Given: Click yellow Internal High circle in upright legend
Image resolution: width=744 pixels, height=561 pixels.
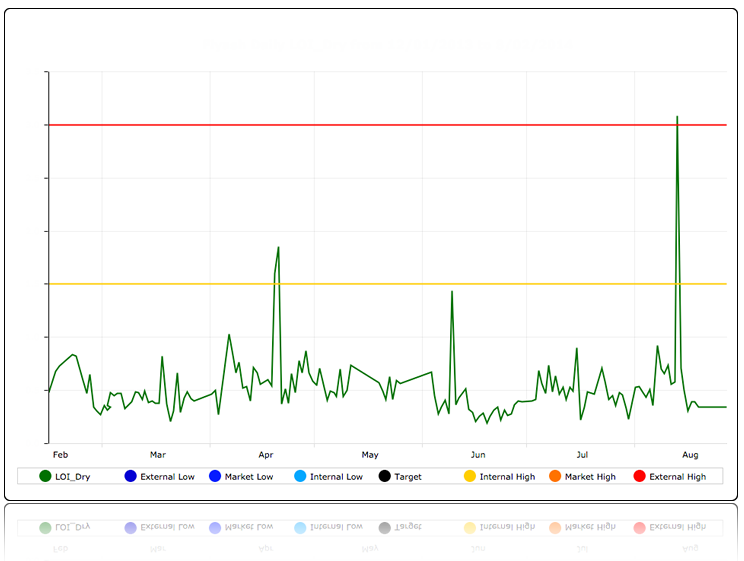Looking at the screenshot, I should (x=470, y=477).
